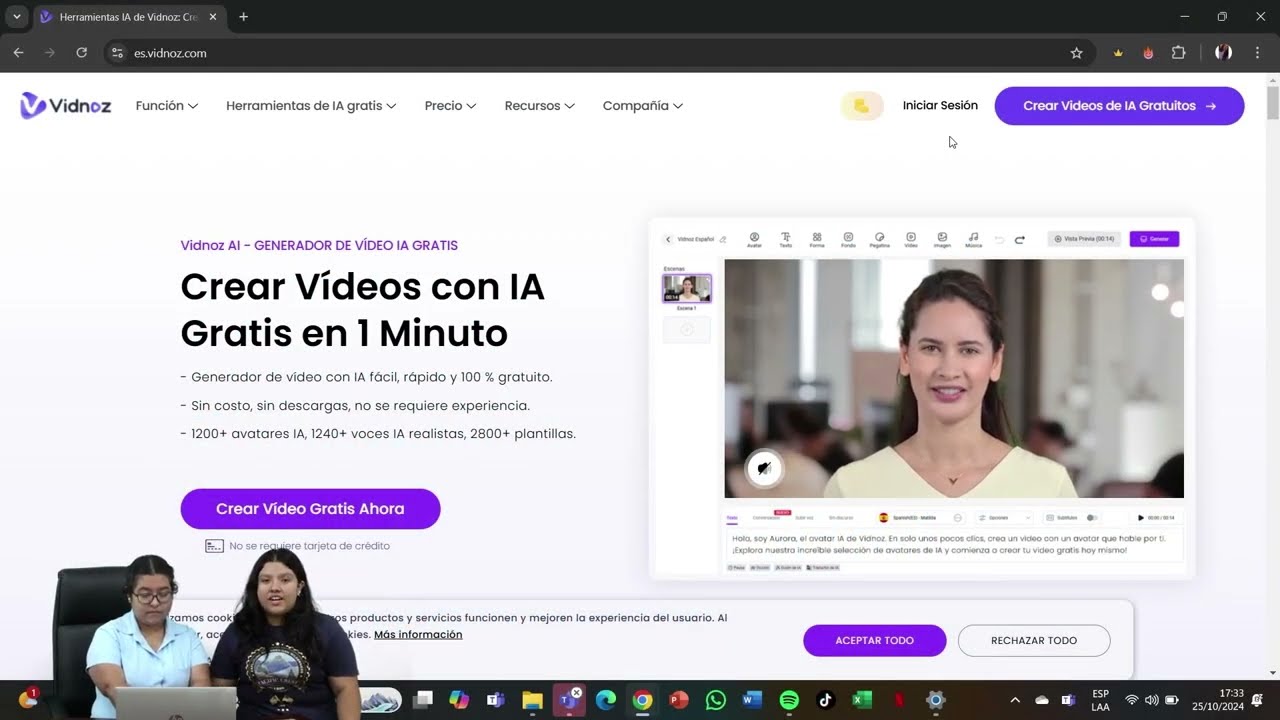Viewport: 1280px width, 720px height.
Task: Open Excel from the taskbar
Action: pyautogui.click(x=862, y=700)
